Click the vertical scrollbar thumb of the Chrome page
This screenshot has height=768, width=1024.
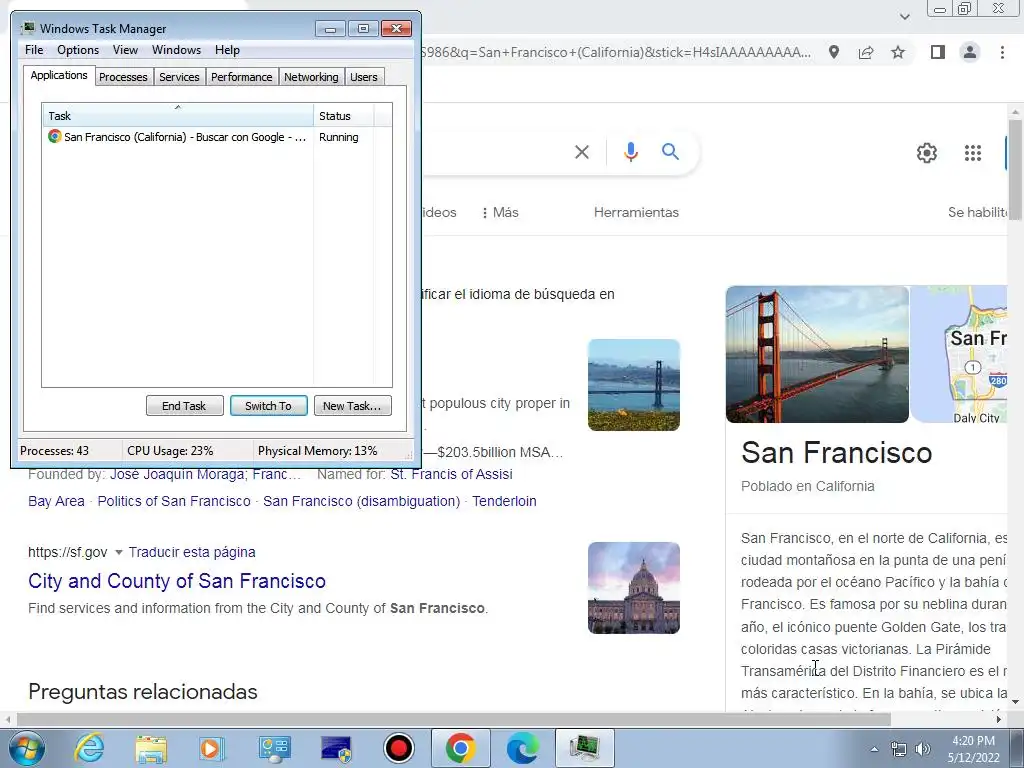[x=1015, y=171]
